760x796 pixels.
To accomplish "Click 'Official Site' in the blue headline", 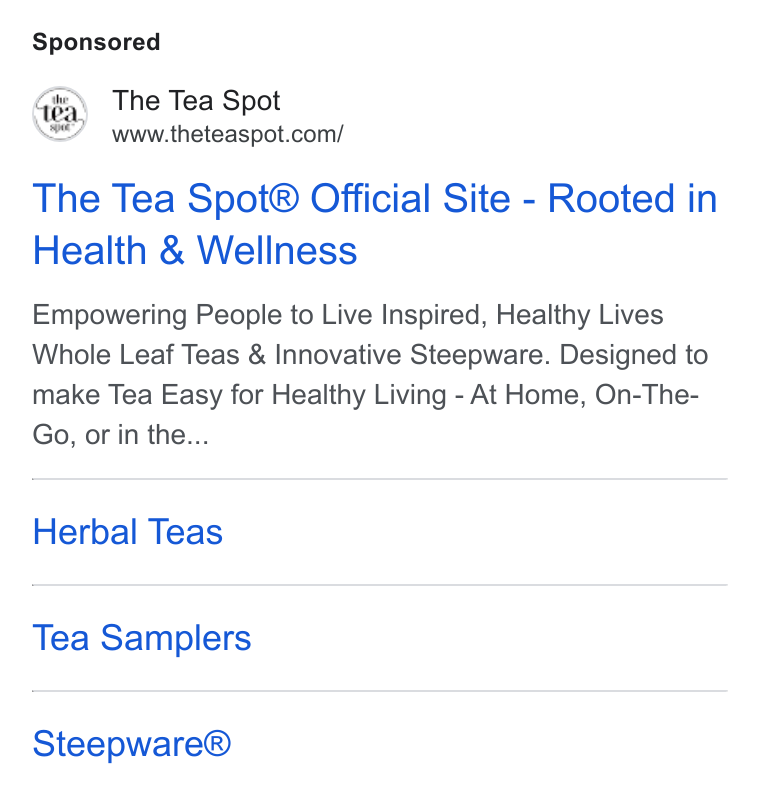I will [410, 198].
